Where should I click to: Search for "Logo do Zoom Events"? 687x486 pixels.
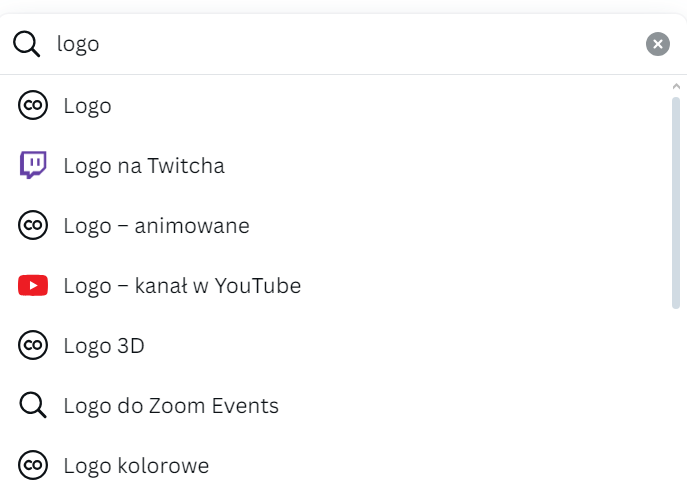point(171,406)
